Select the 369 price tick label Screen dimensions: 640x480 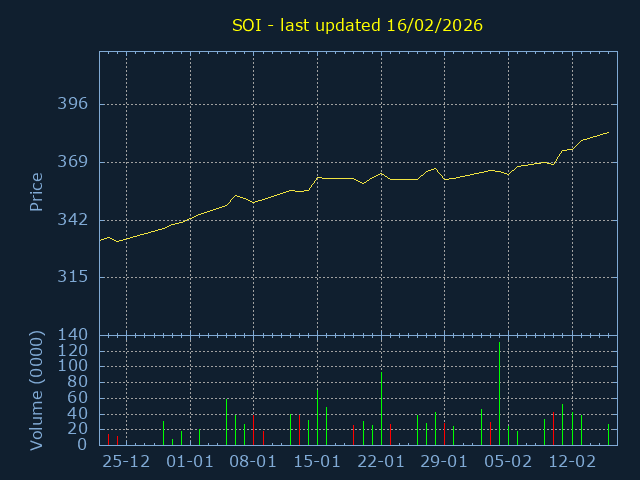click(x=75, y=162)
